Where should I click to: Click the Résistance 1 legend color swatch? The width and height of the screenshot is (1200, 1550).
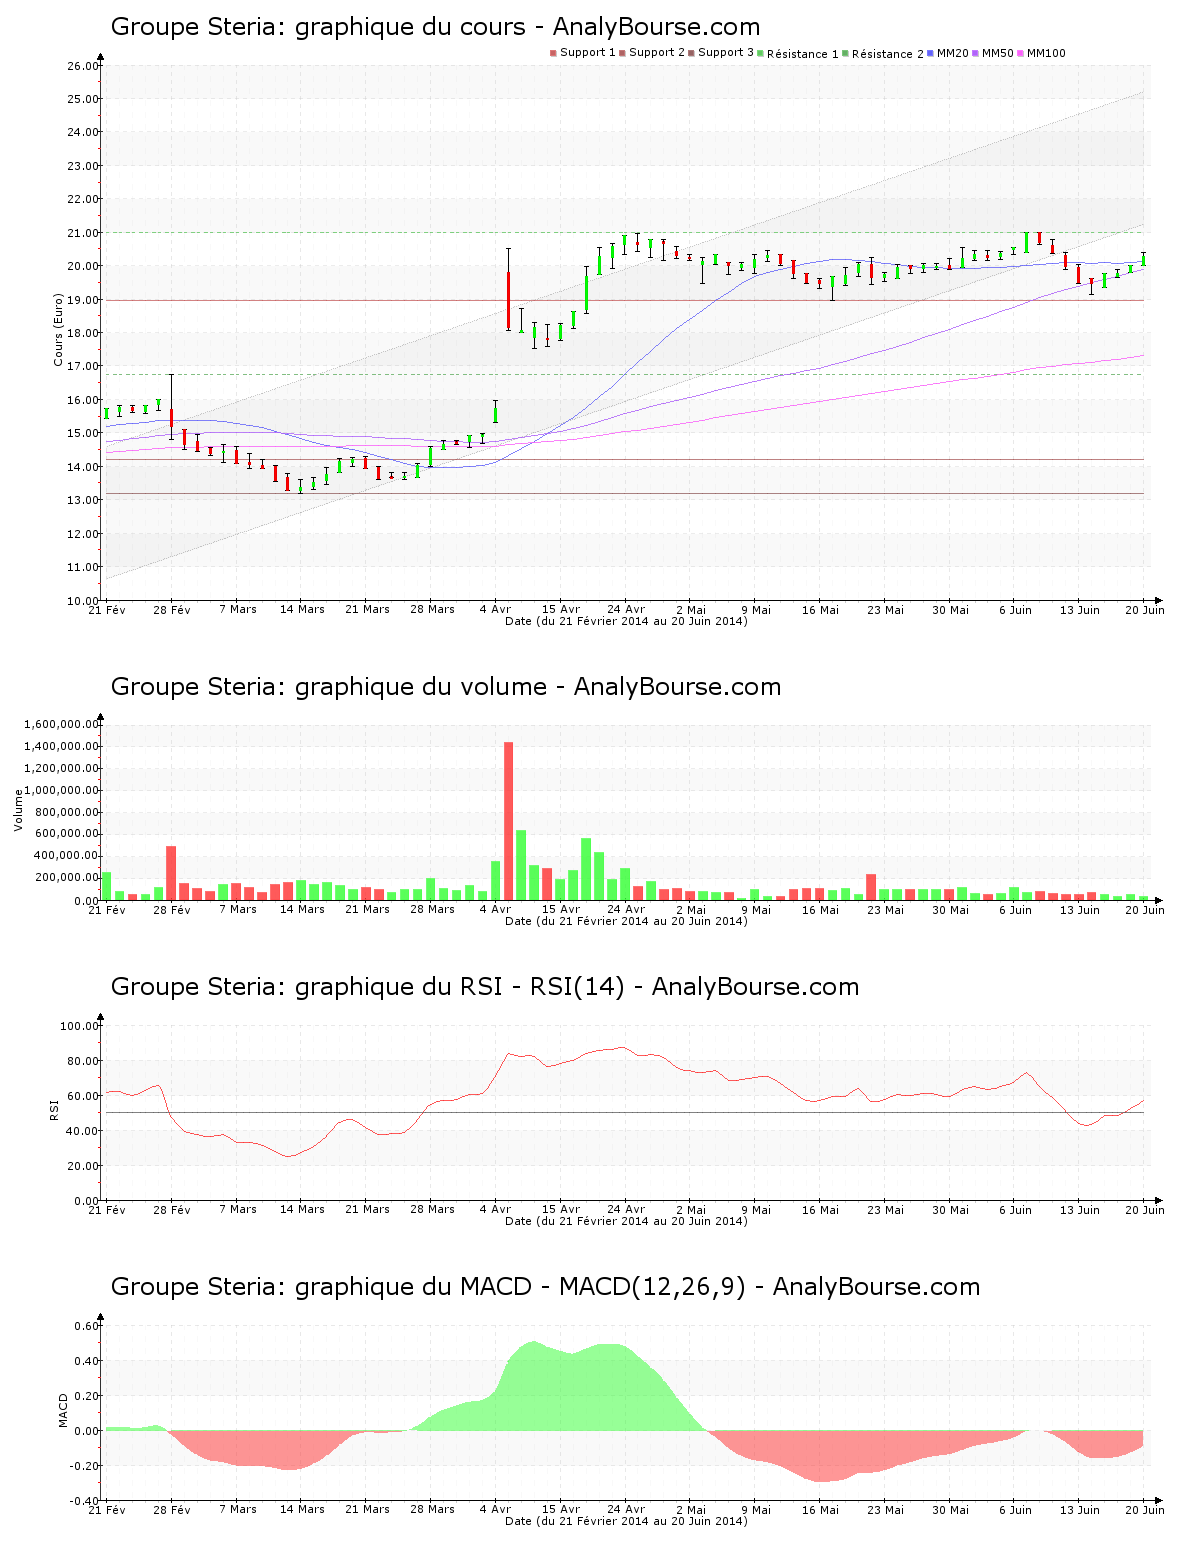click(x=760, y=53)
